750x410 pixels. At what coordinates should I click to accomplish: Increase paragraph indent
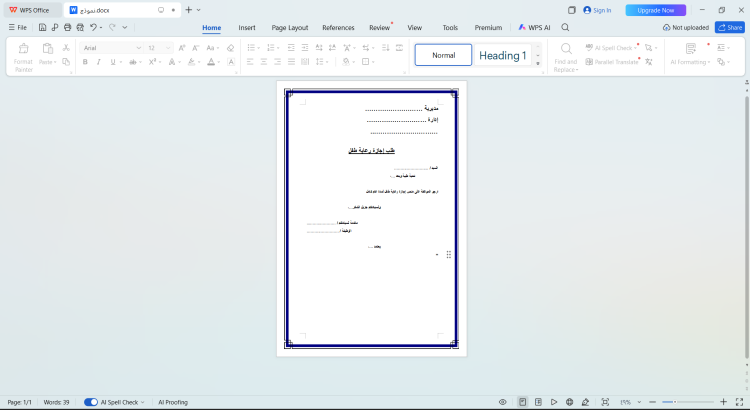tap(305, 48)
